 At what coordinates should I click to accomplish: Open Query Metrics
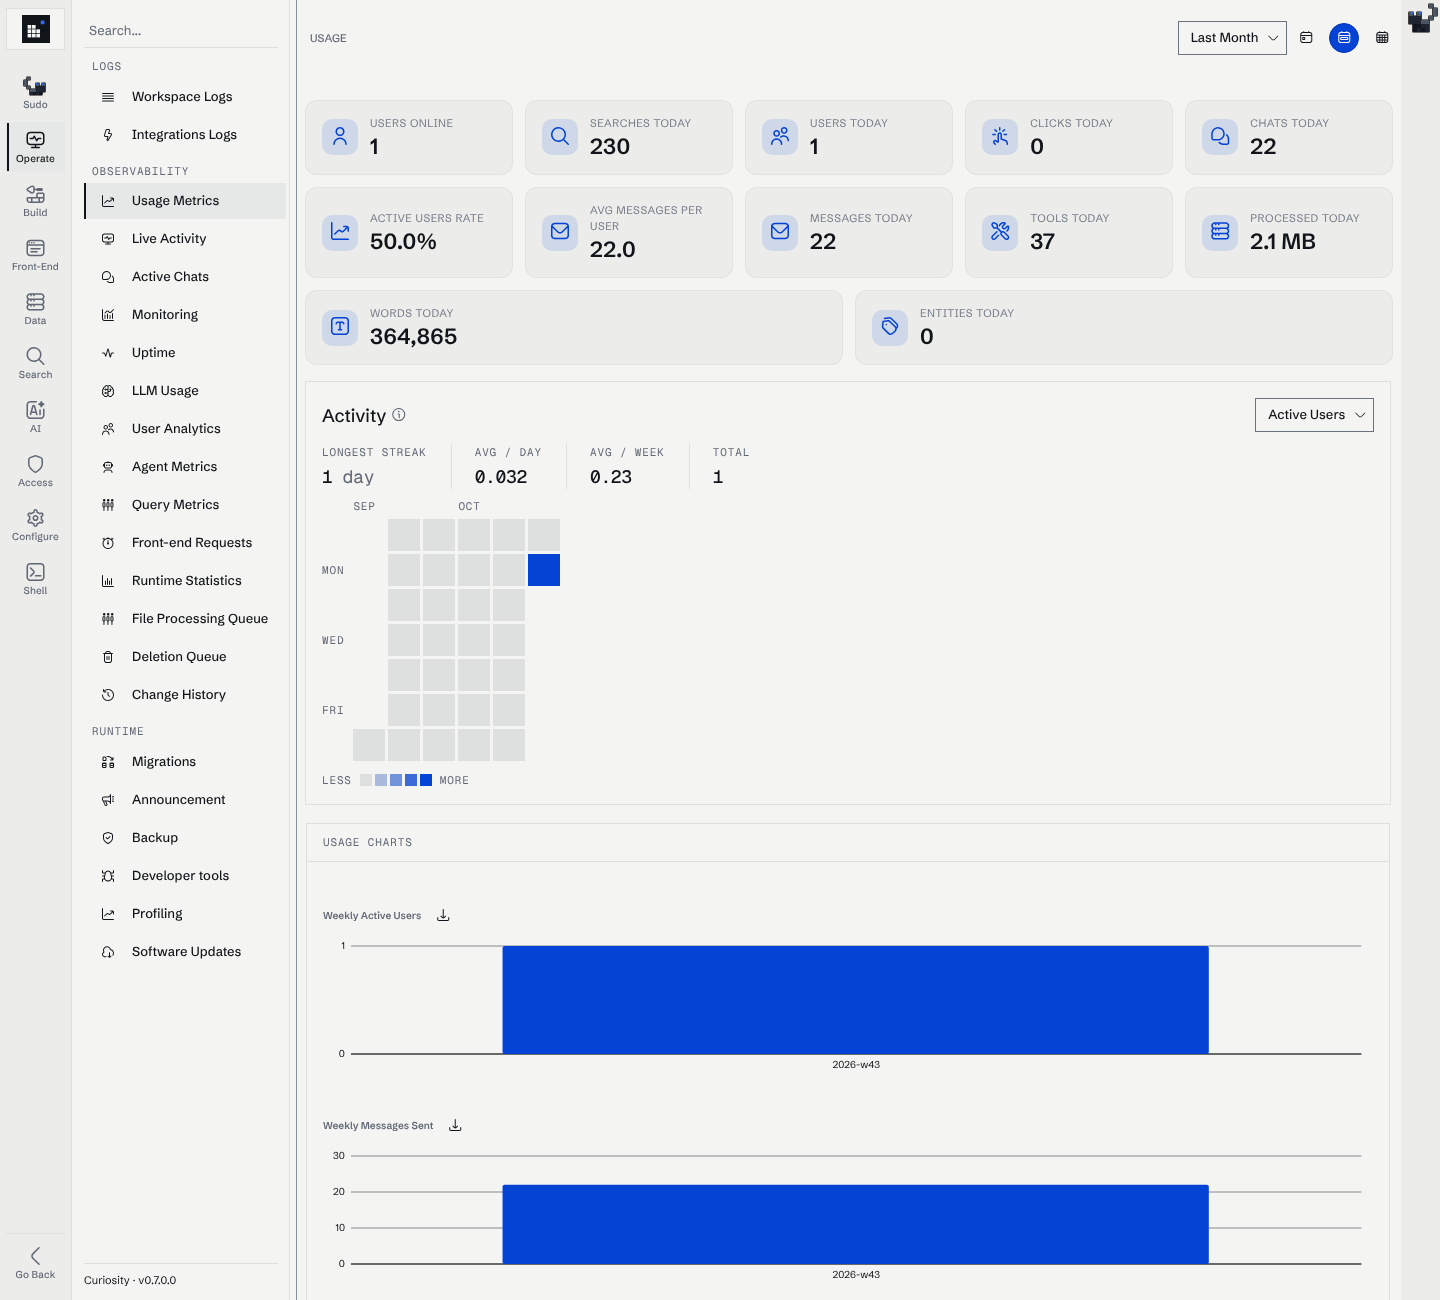pos(185,505)
